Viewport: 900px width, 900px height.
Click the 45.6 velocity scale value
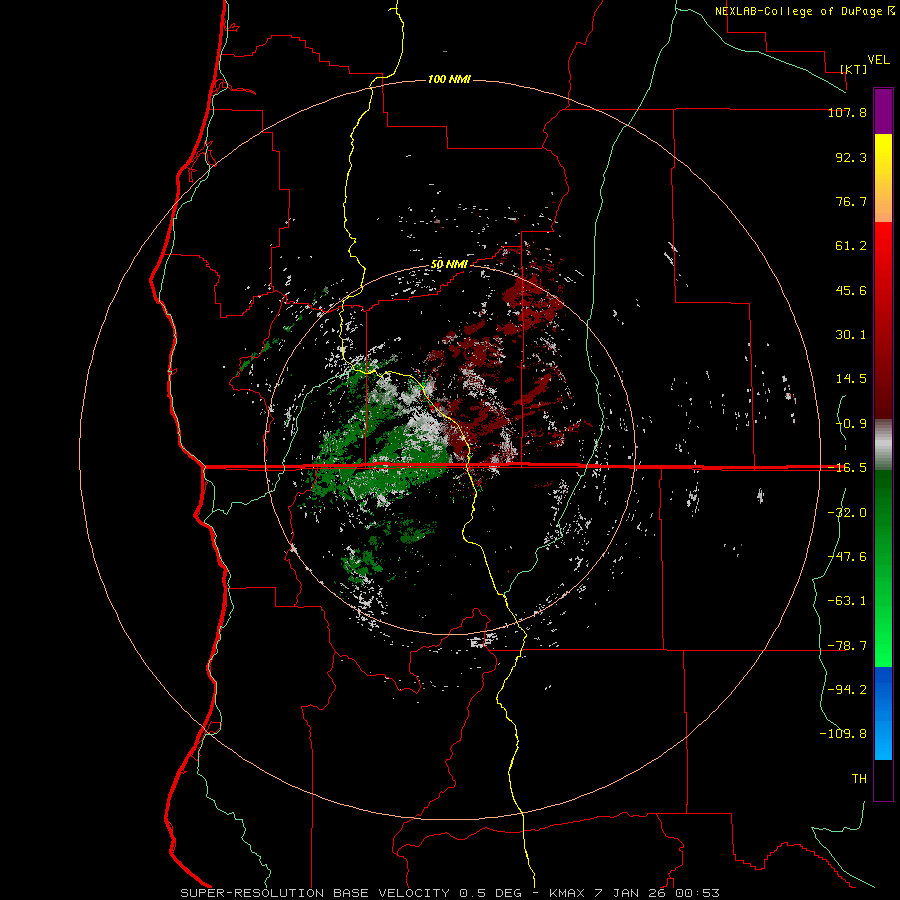[851, 290]
